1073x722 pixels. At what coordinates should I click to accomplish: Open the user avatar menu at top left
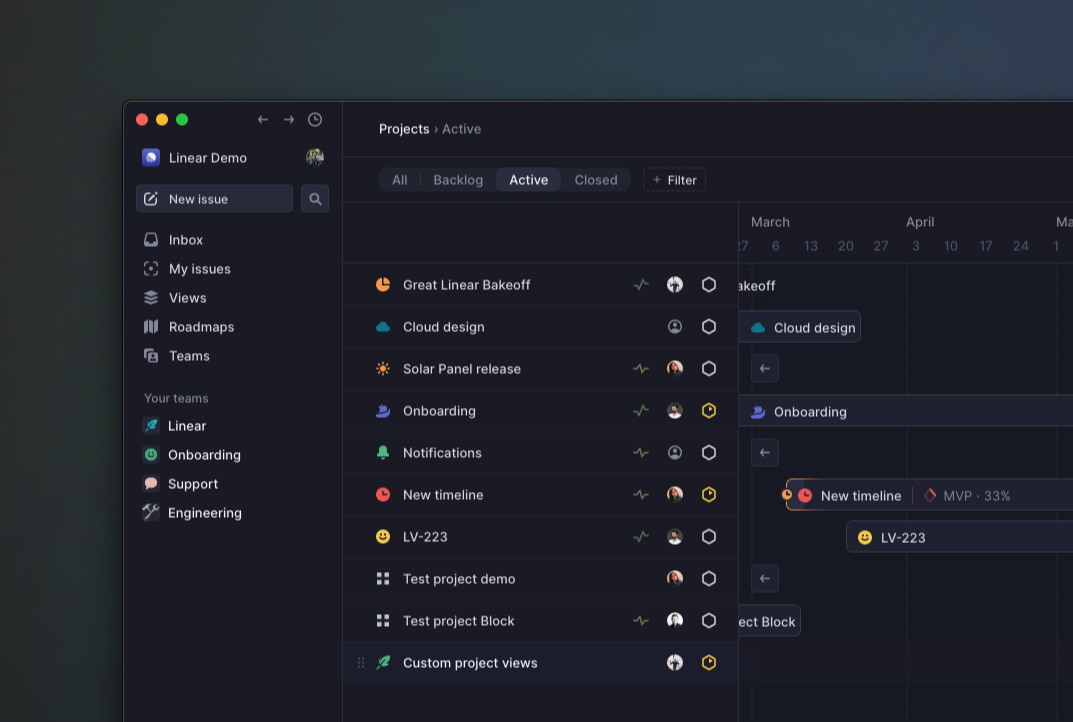pos(314,158)
